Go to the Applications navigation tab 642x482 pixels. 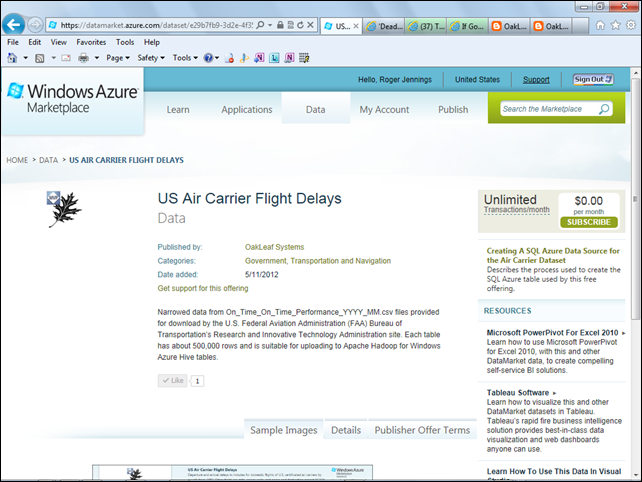[x=246, y=110]
